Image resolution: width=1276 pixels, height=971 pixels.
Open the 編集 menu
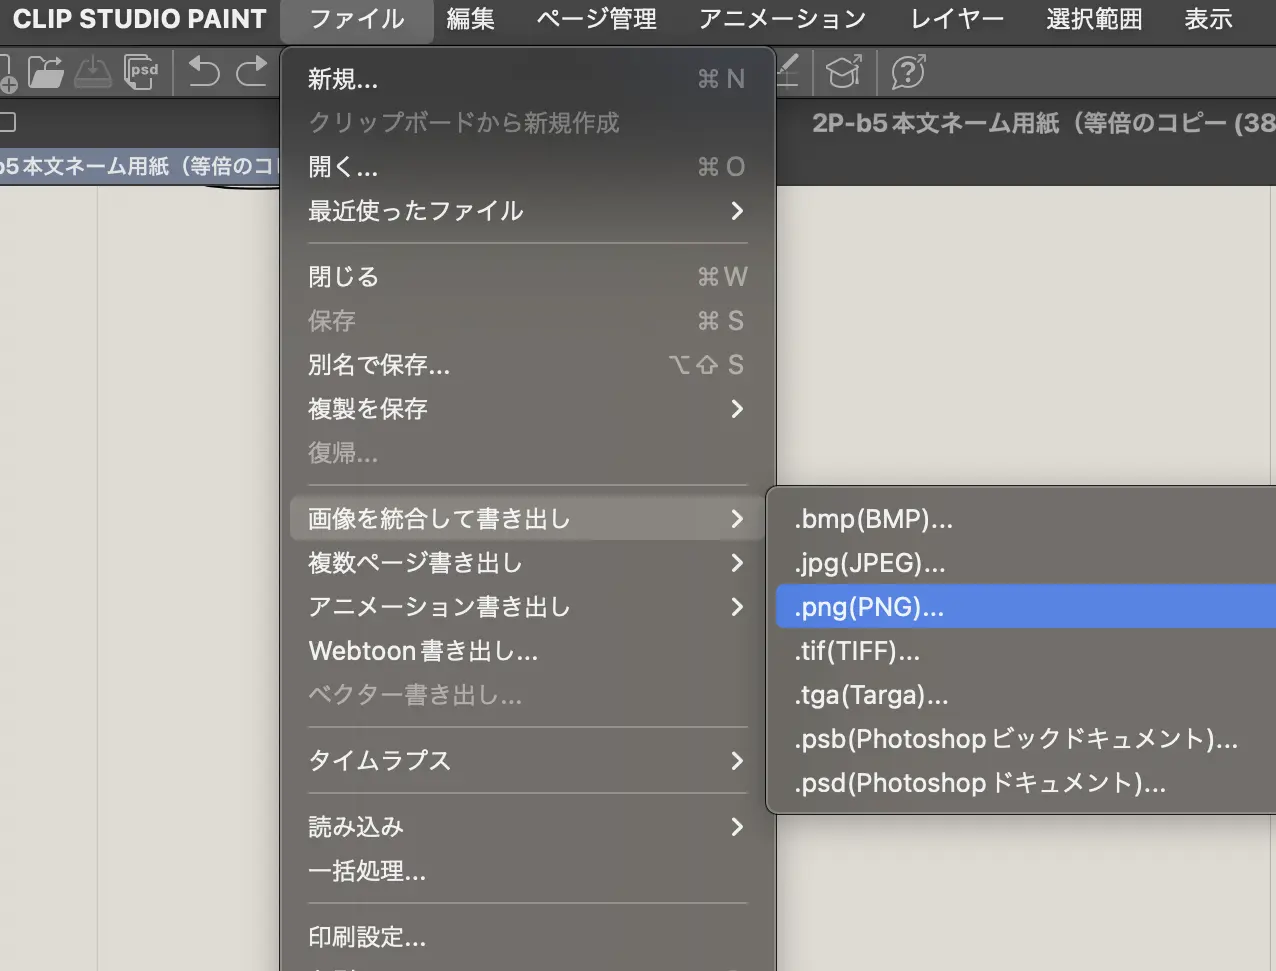click(x=470, y=19)
